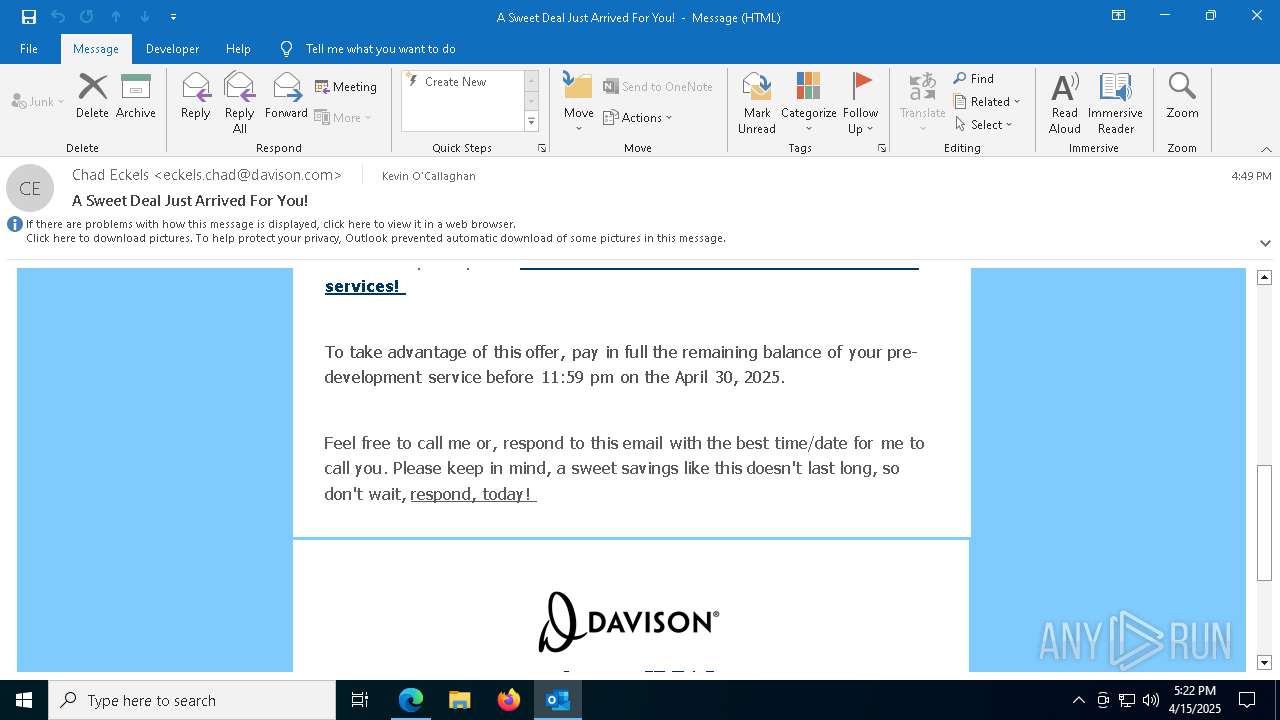This screenshot has width=1280, height=720.
Task: Expand the message header chevron
Action: point(1265,243)
